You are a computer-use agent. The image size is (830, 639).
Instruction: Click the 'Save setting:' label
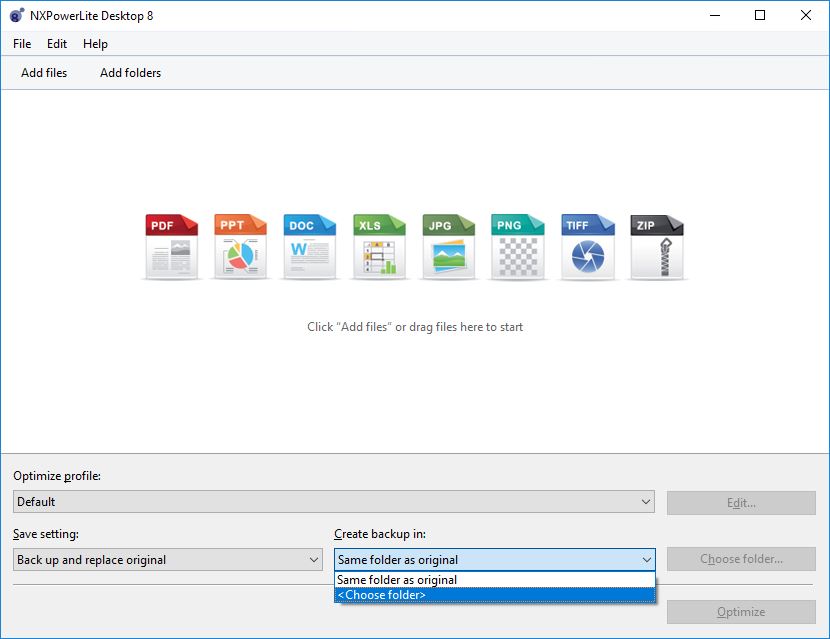pyautogui.click(x=46, y=534)
